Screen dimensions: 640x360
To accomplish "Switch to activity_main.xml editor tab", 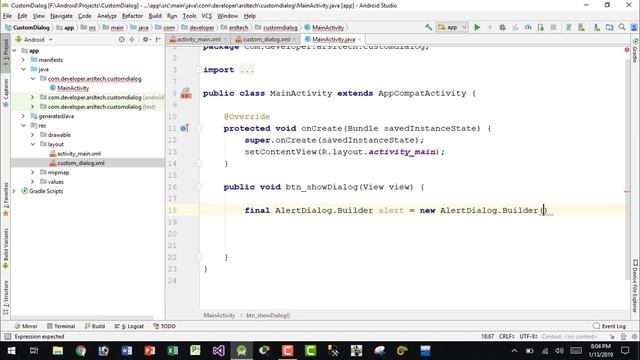I will click(198, 40).
